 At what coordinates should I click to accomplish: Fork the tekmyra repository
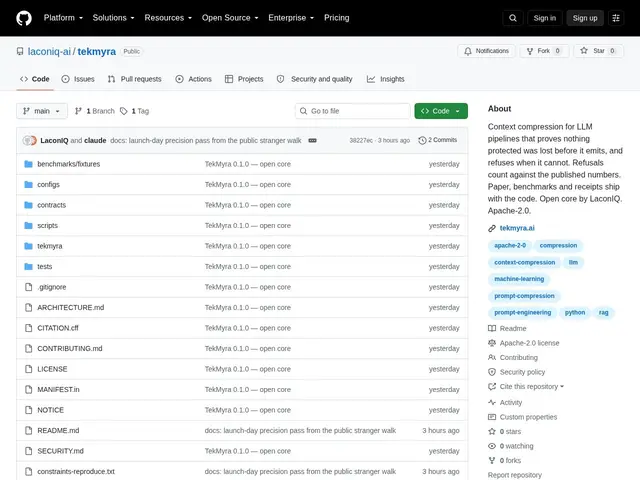click(x=544, y=51)
